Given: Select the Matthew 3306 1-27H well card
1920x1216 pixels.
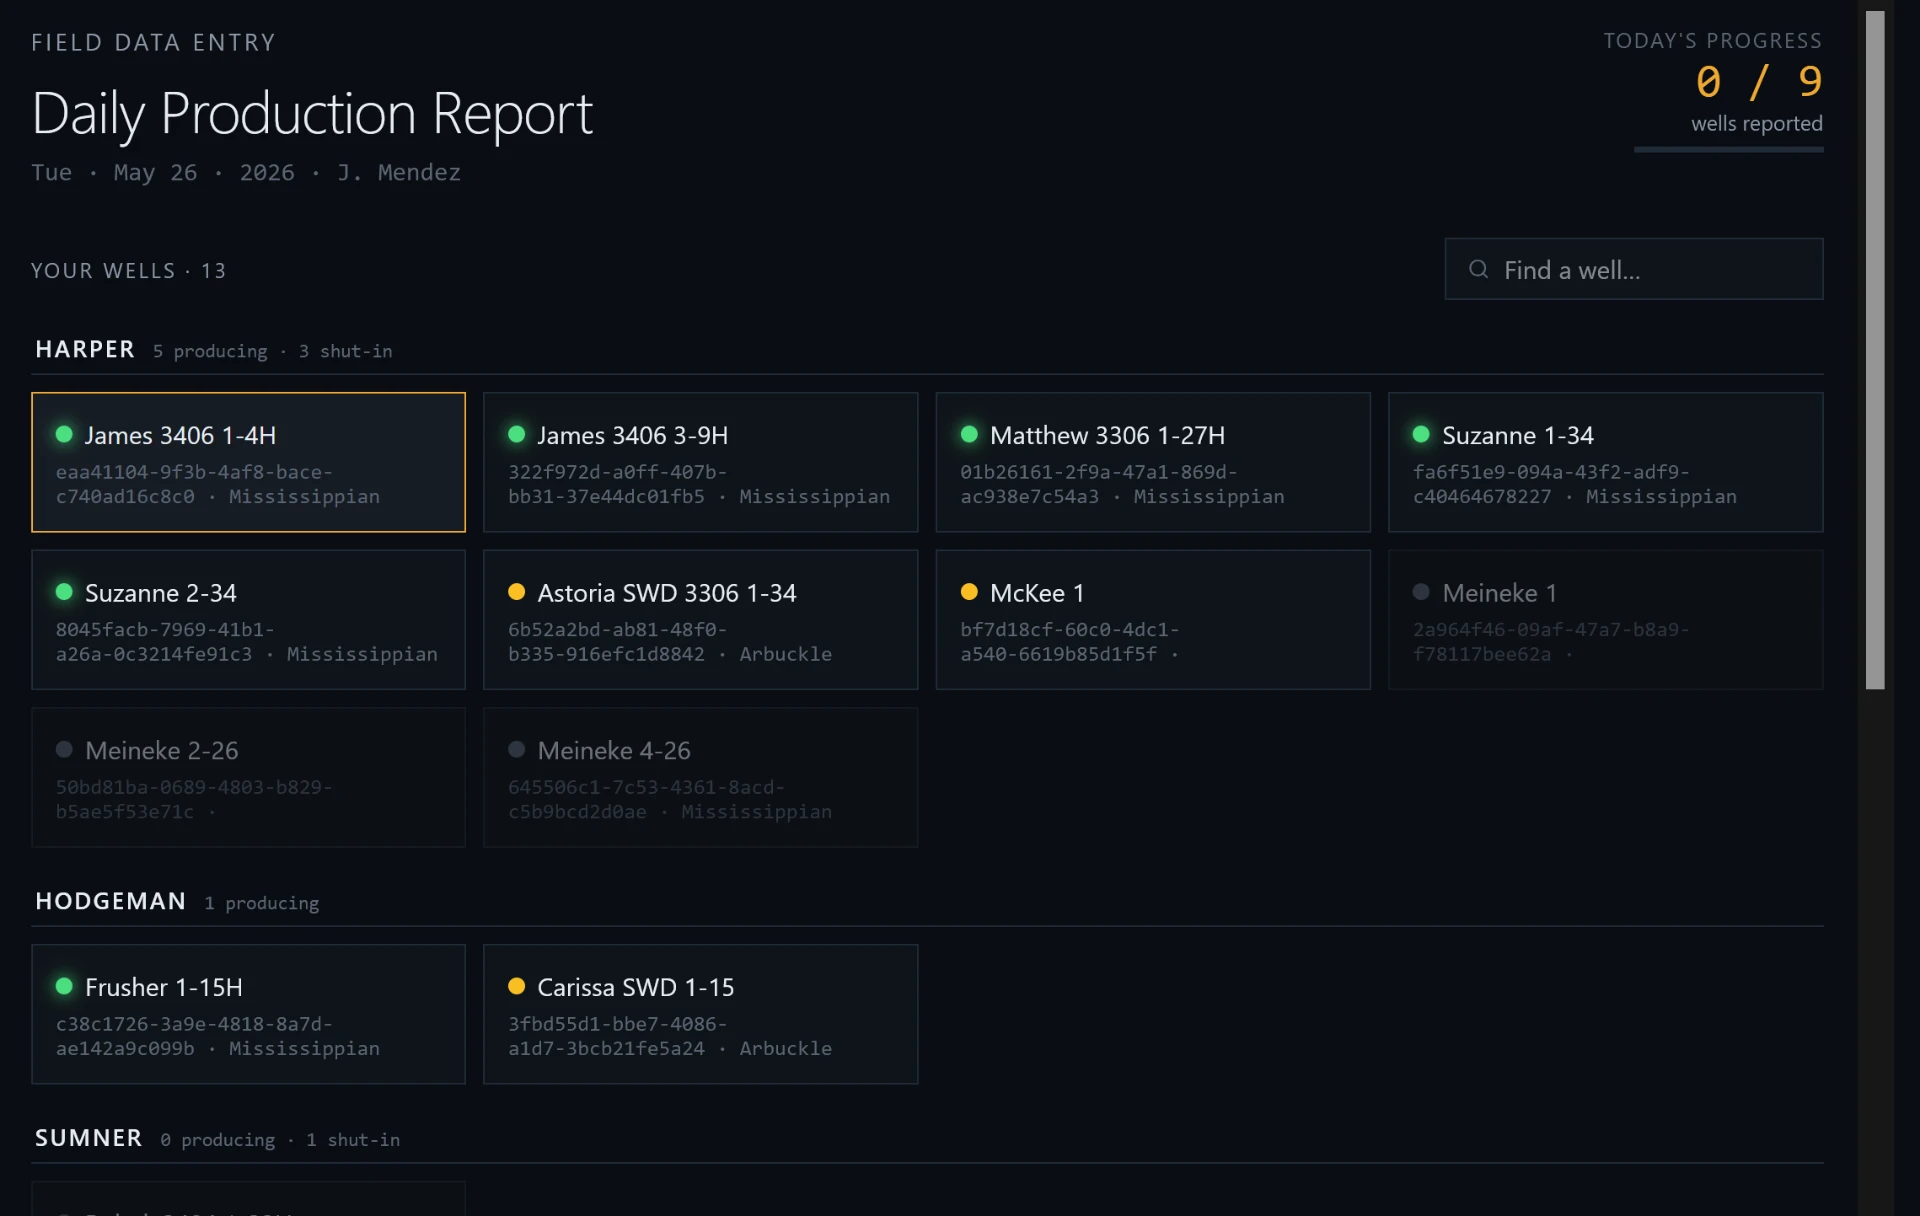Looking at the screenshot, I should 1153,462.
